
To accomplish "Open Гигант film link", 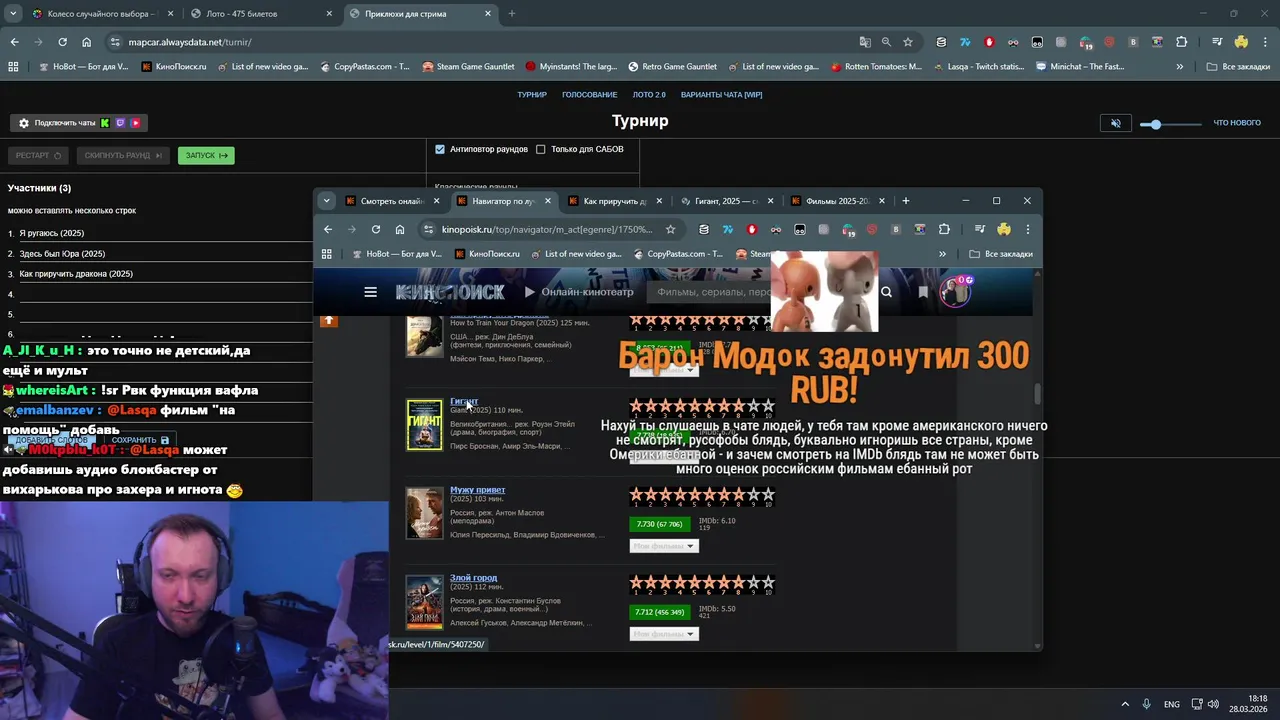I will [x=464, y=402].
